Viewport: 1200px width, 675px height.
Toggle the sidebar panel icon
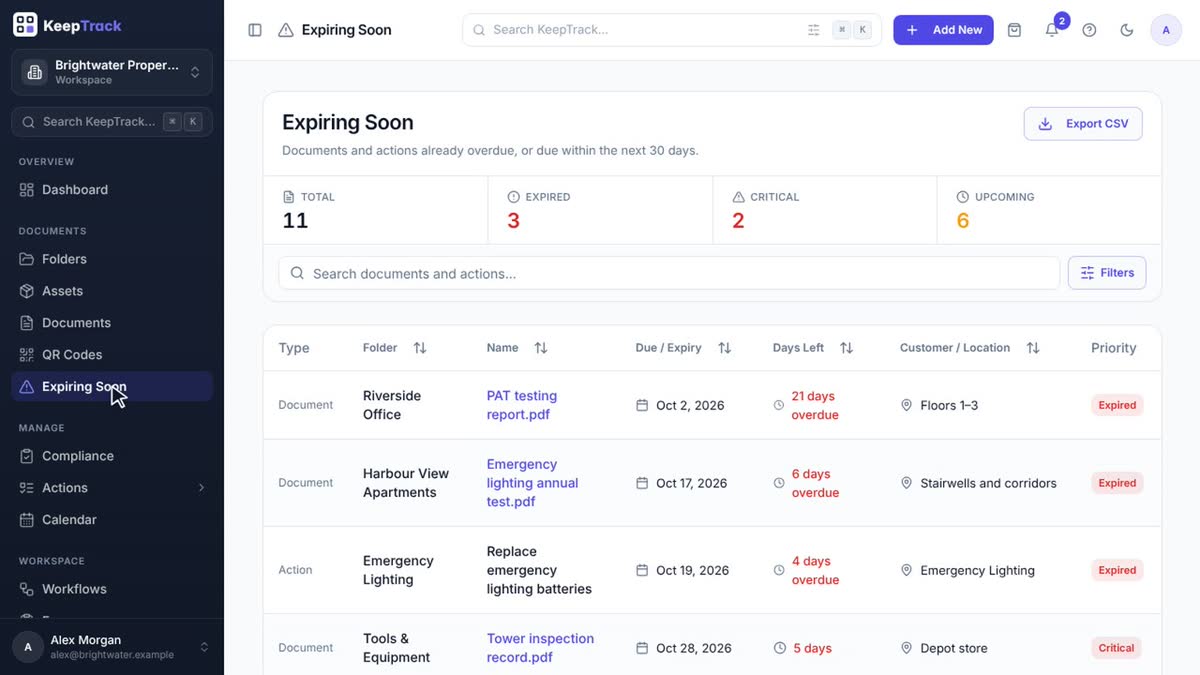[x=255, y=30]
